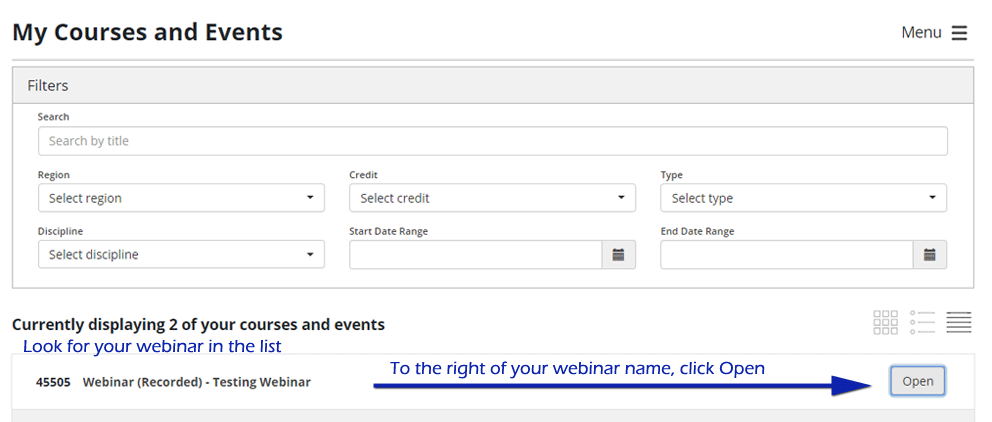Click the Menu text label
This screenshot has width=992, height=422.
[921, 33]
